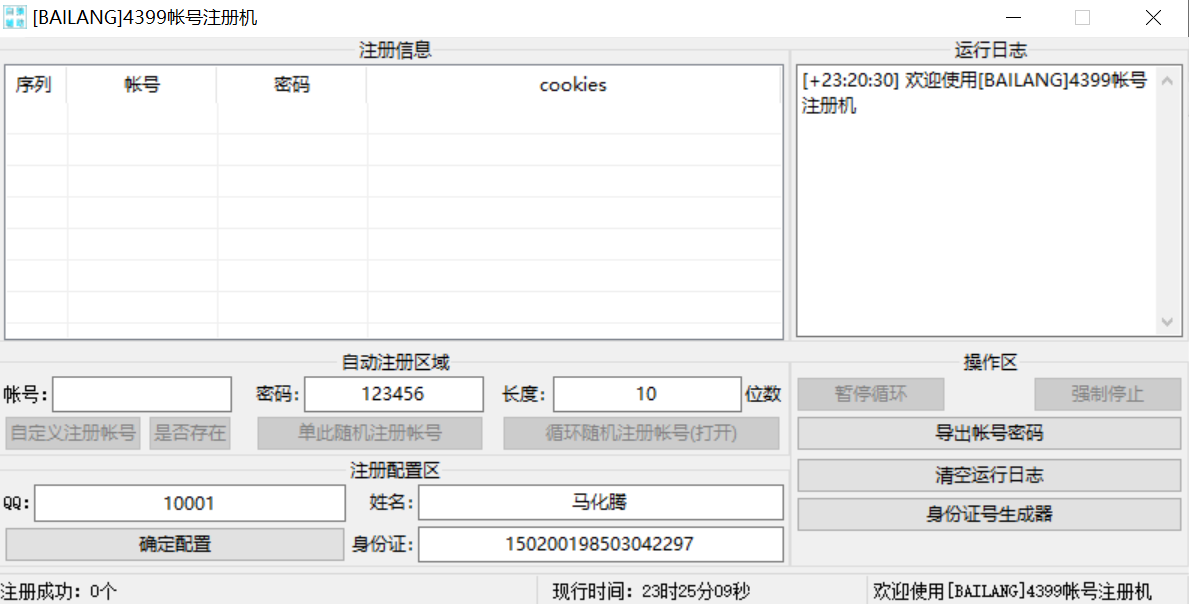Viewport: 1189px width, 604px height.
Task: Click the welcome log entry text
Action: pyautogui.click(x=974, y=93)
